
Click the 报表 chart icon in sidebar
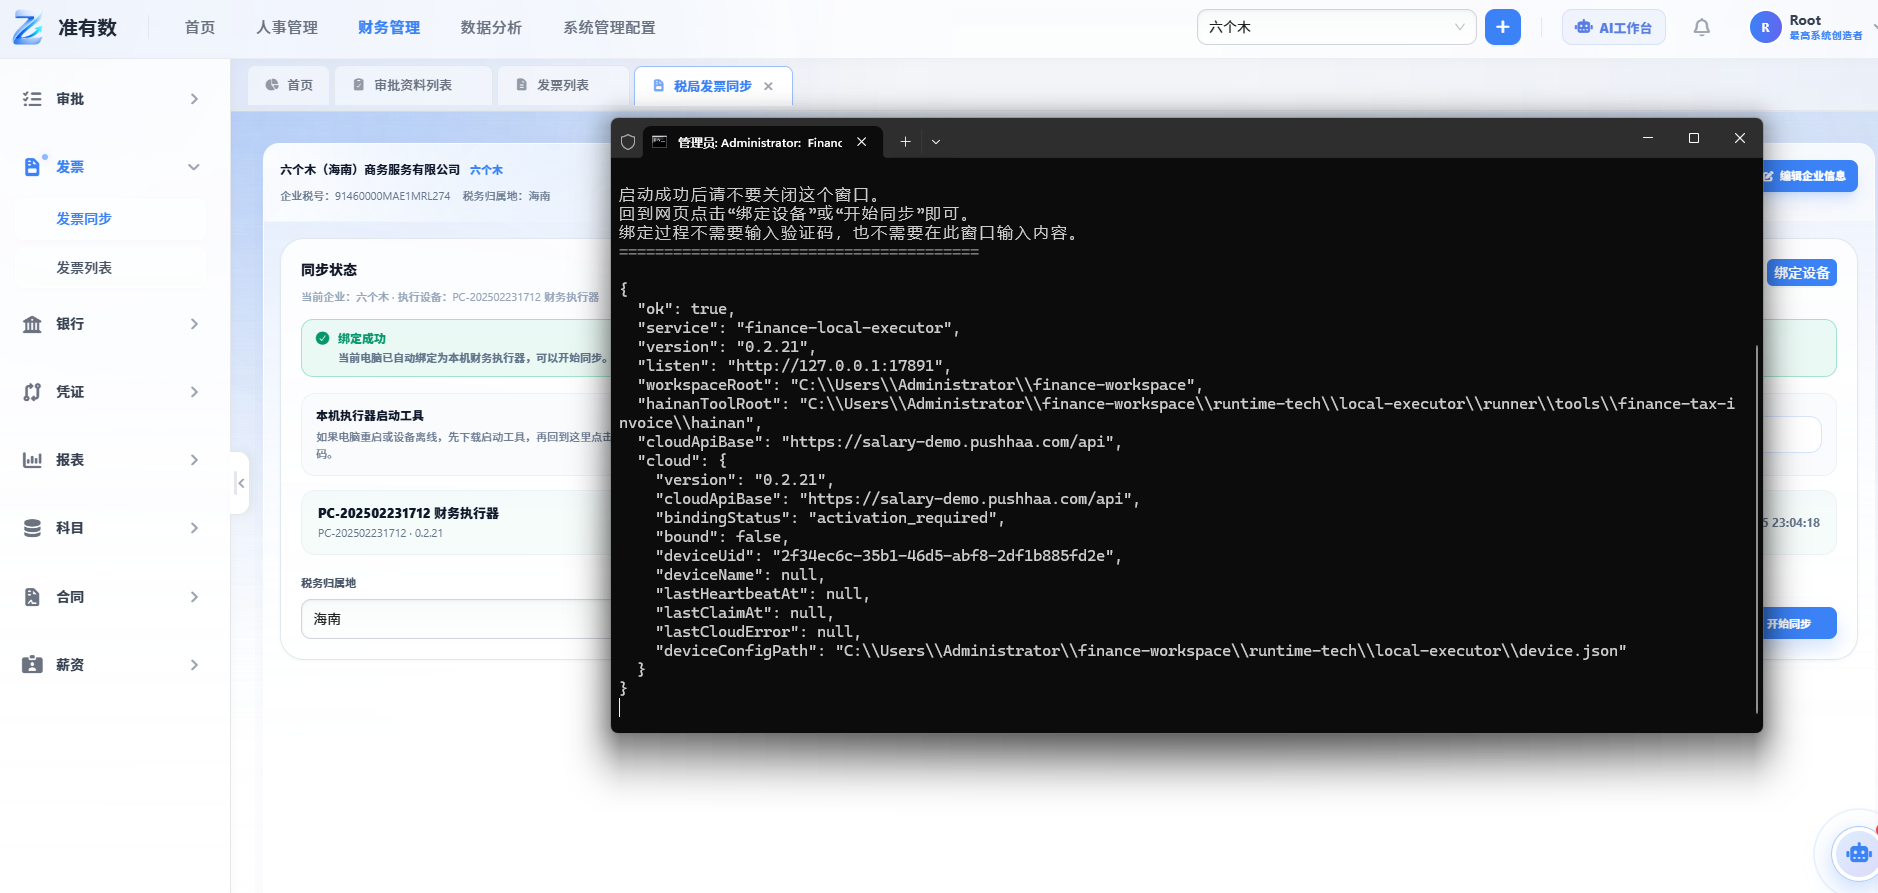(32, 460)
